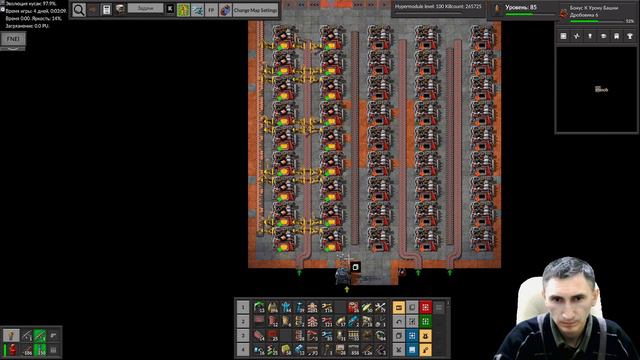
Task: Toggle the gray X shortcut button
Action: point(399,350)
